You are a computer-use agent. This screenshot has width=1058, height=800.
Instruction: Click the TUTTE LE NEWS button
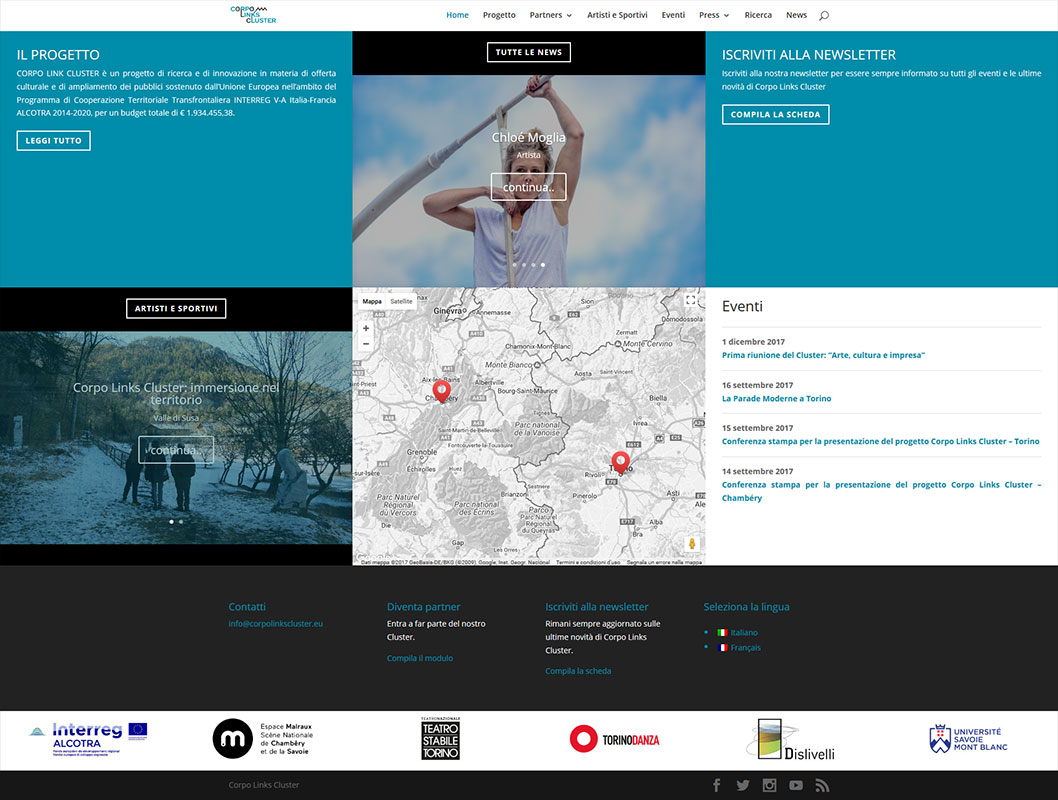528,52
